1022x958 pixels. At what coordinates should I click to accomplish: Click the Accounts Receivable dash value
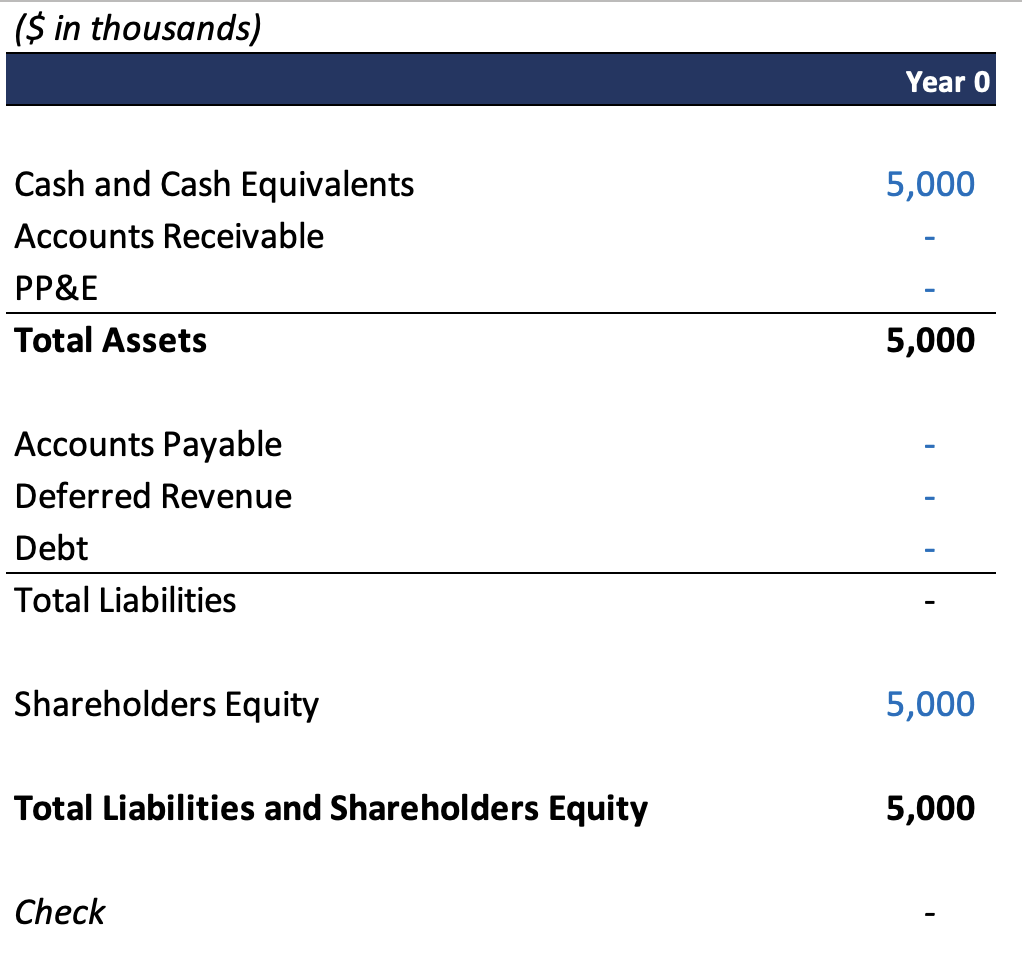pos(929,237)
